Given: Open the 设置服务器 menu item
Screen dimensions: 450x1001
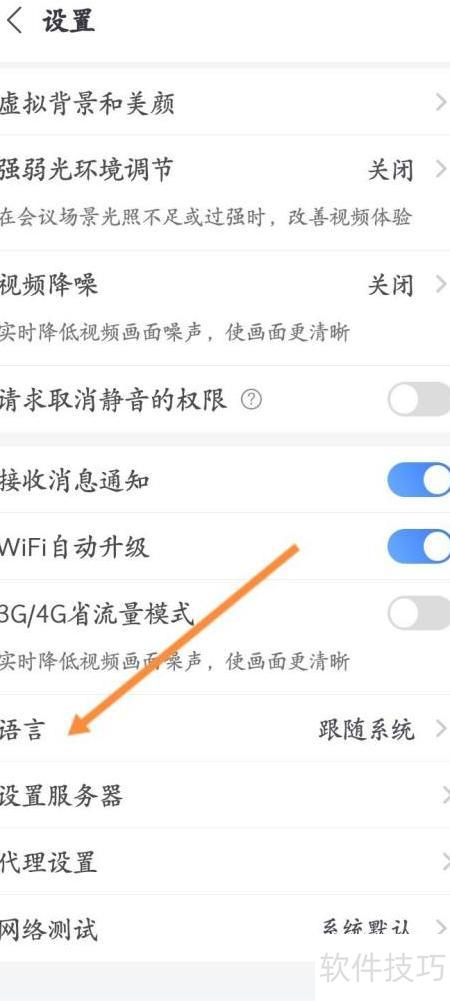Looking at the screenshot, I should point(225,795).
